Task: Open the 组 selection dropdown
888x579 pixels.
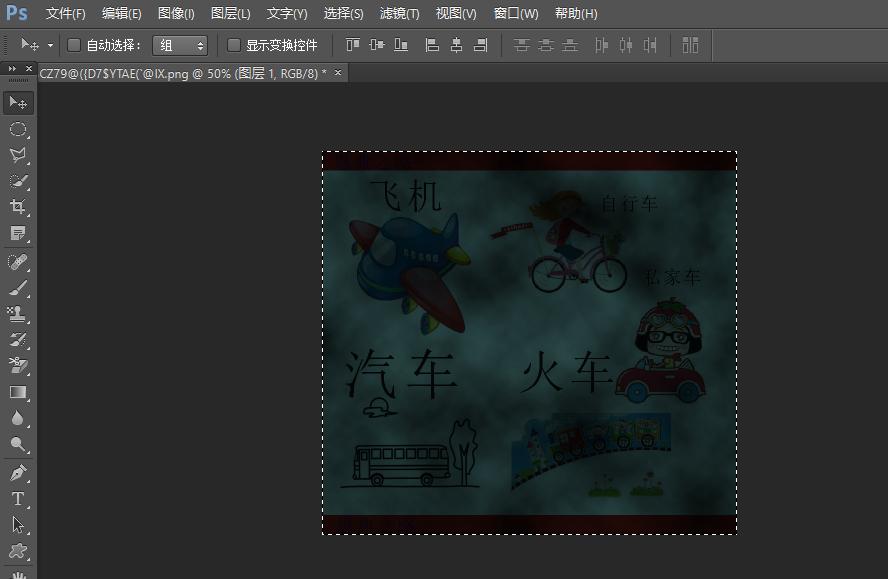Action: [x=181, y=45]
